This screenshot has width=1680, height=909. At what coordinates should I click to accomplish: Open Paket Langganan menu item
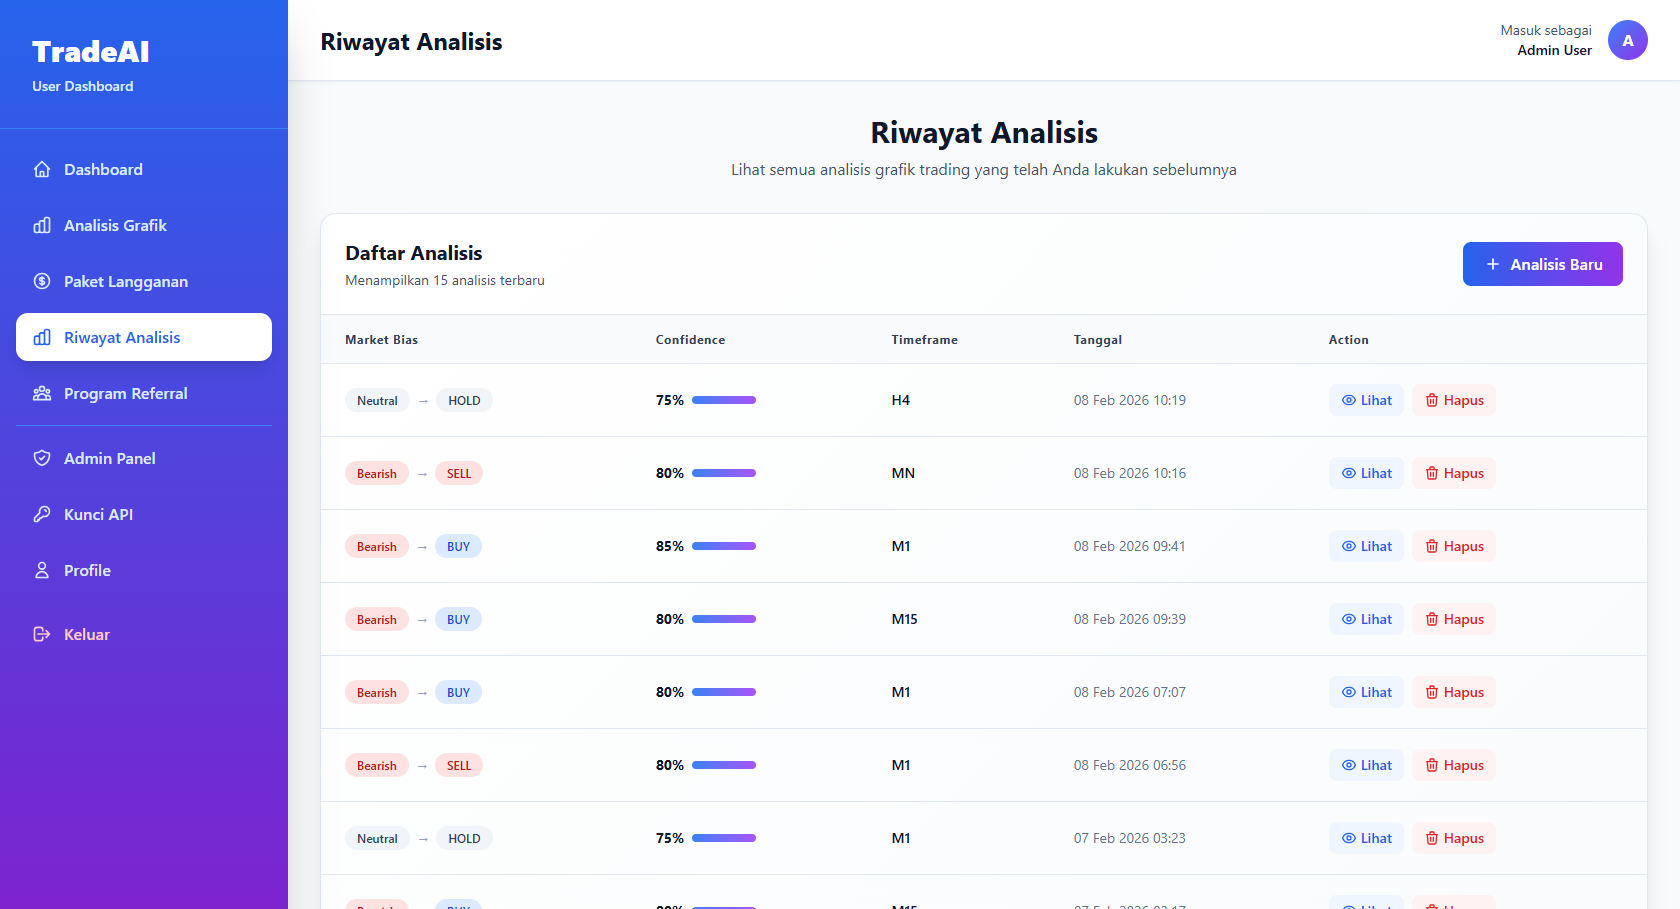tap(126, 282)
